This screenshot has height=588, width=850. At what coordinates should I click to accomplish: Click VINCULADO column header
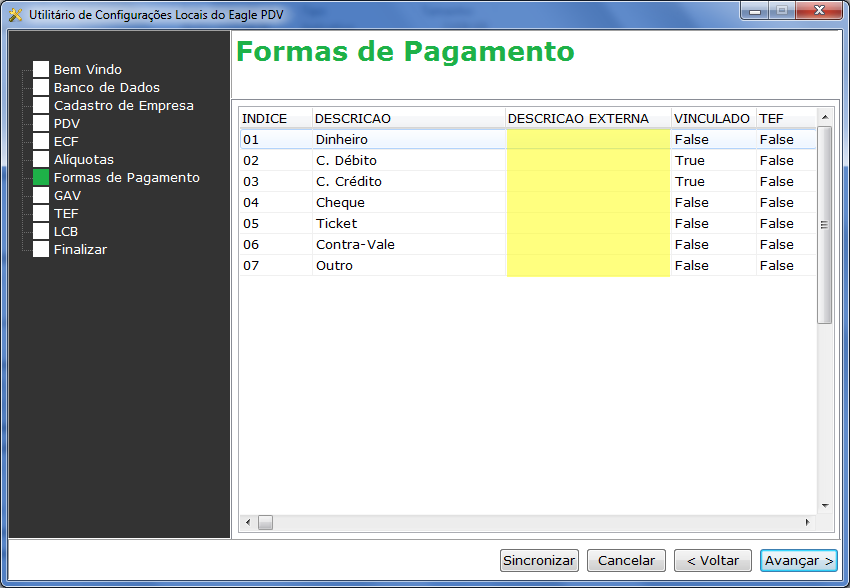point(714,118)
